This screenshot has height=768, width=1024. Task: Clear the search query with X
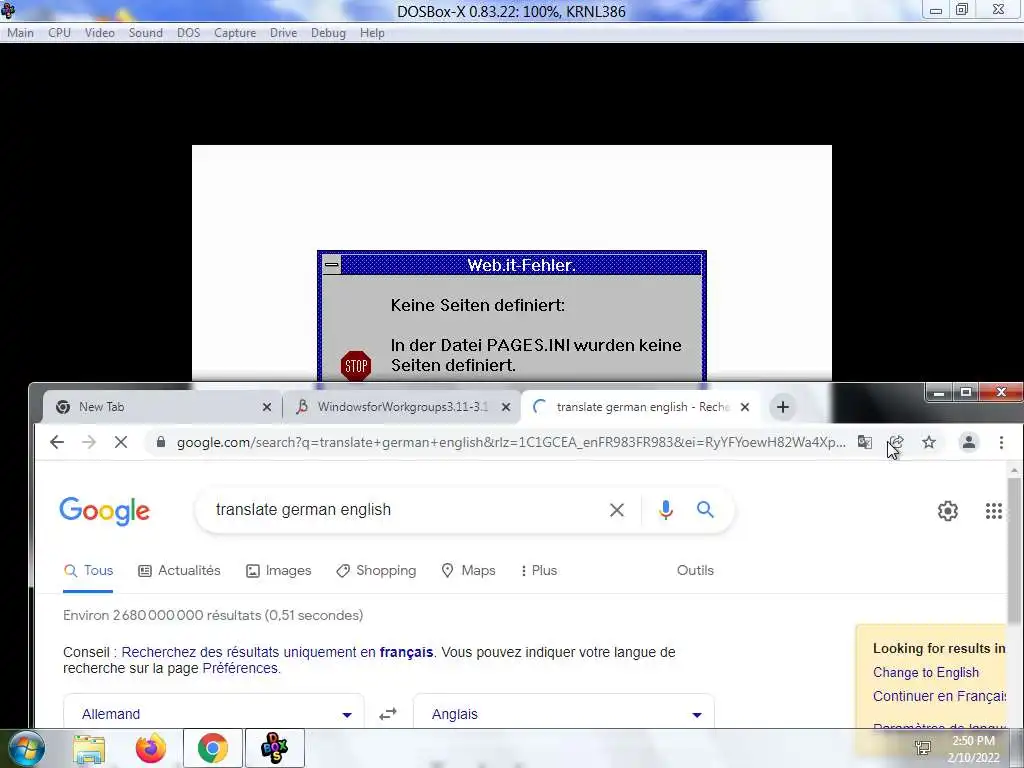pos(616,509)
